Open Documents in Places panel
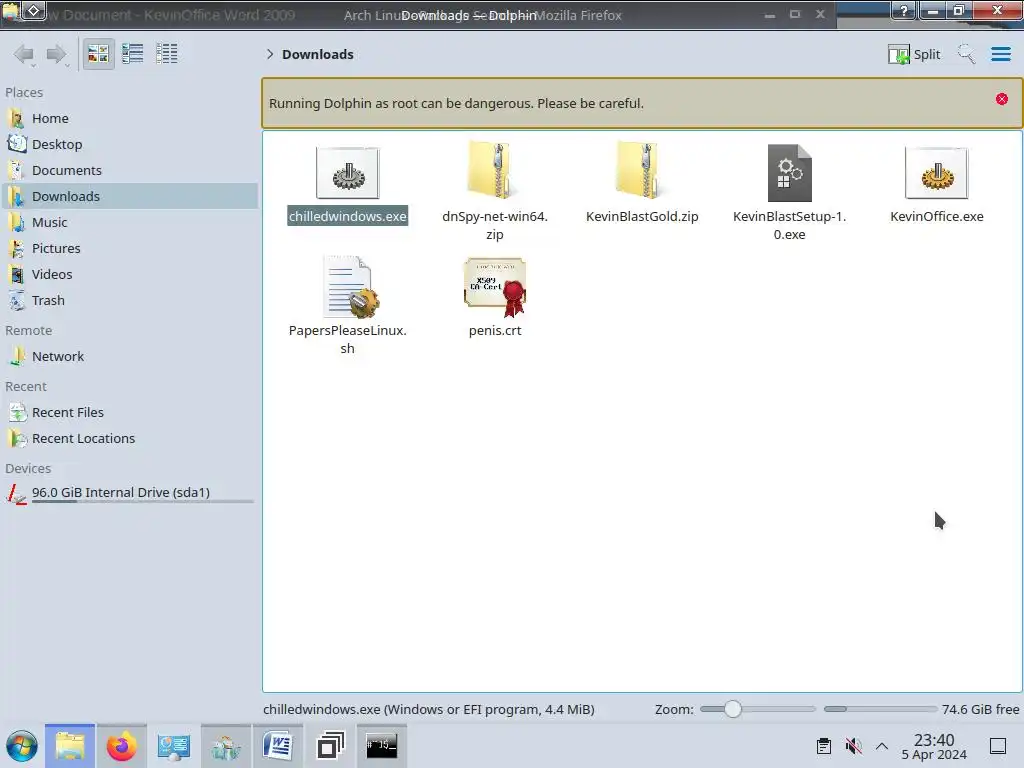 [129, 170]
